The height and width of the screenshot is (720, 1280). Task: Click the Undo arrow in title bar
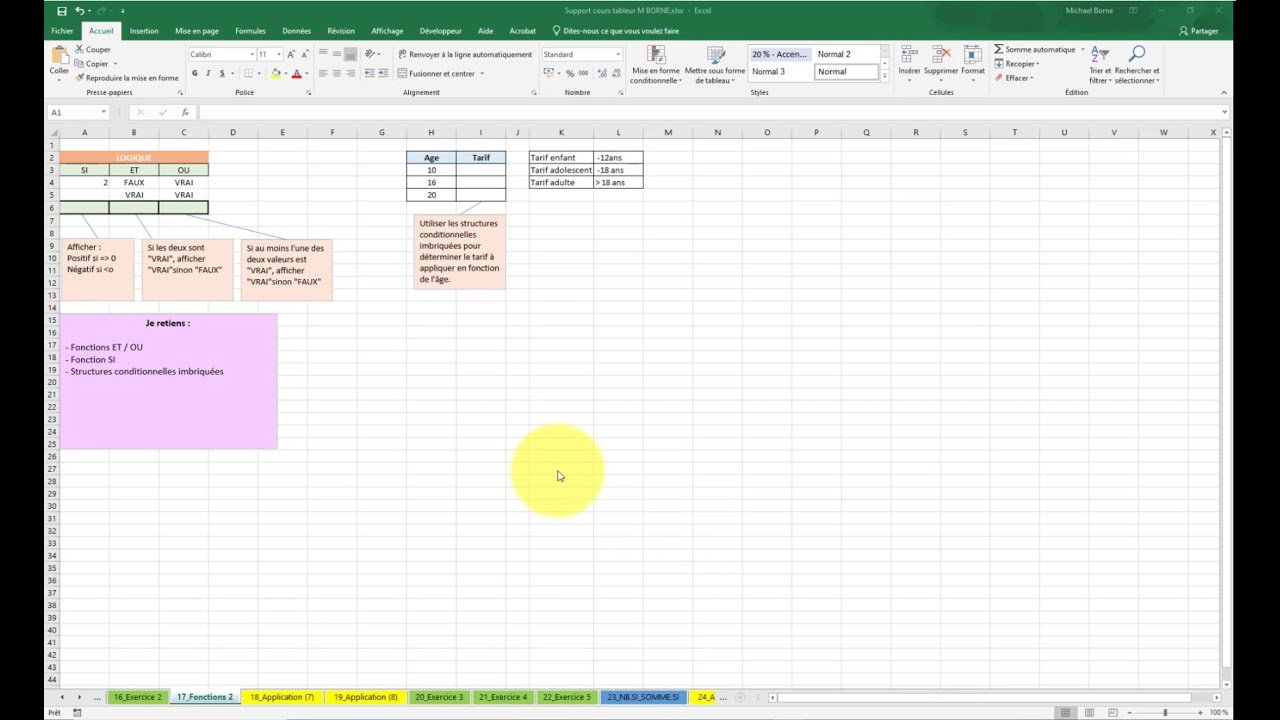tap(79, 10)
